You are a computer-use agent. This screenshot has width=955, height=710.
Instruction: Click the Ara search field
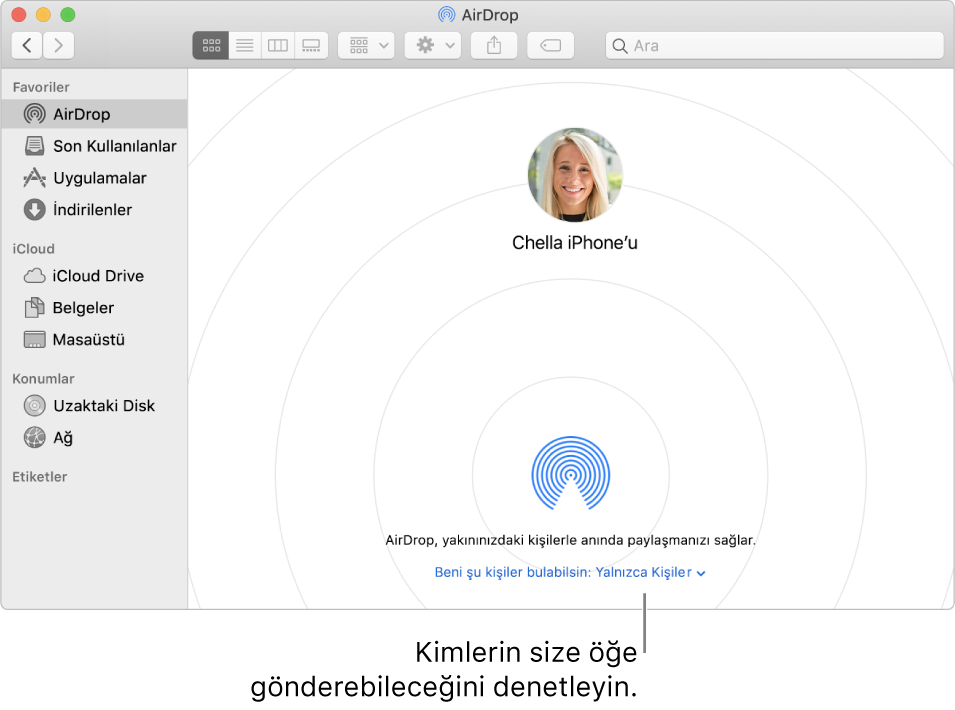(x=775, y=46)
